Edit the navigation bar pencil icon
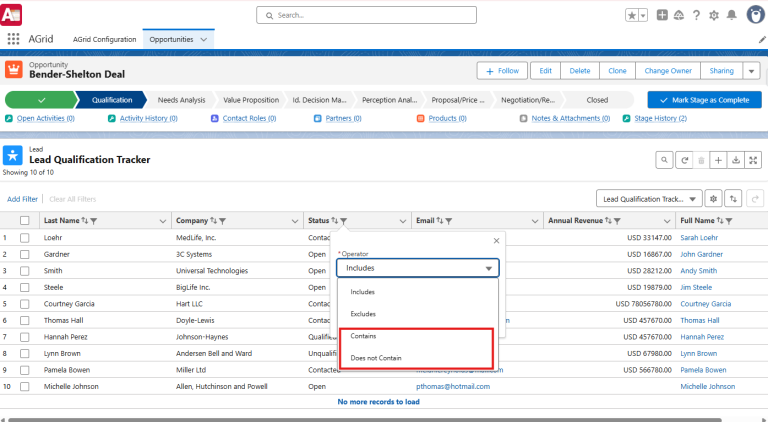This screenshot has width=768, height=422. tap(762, 39)
